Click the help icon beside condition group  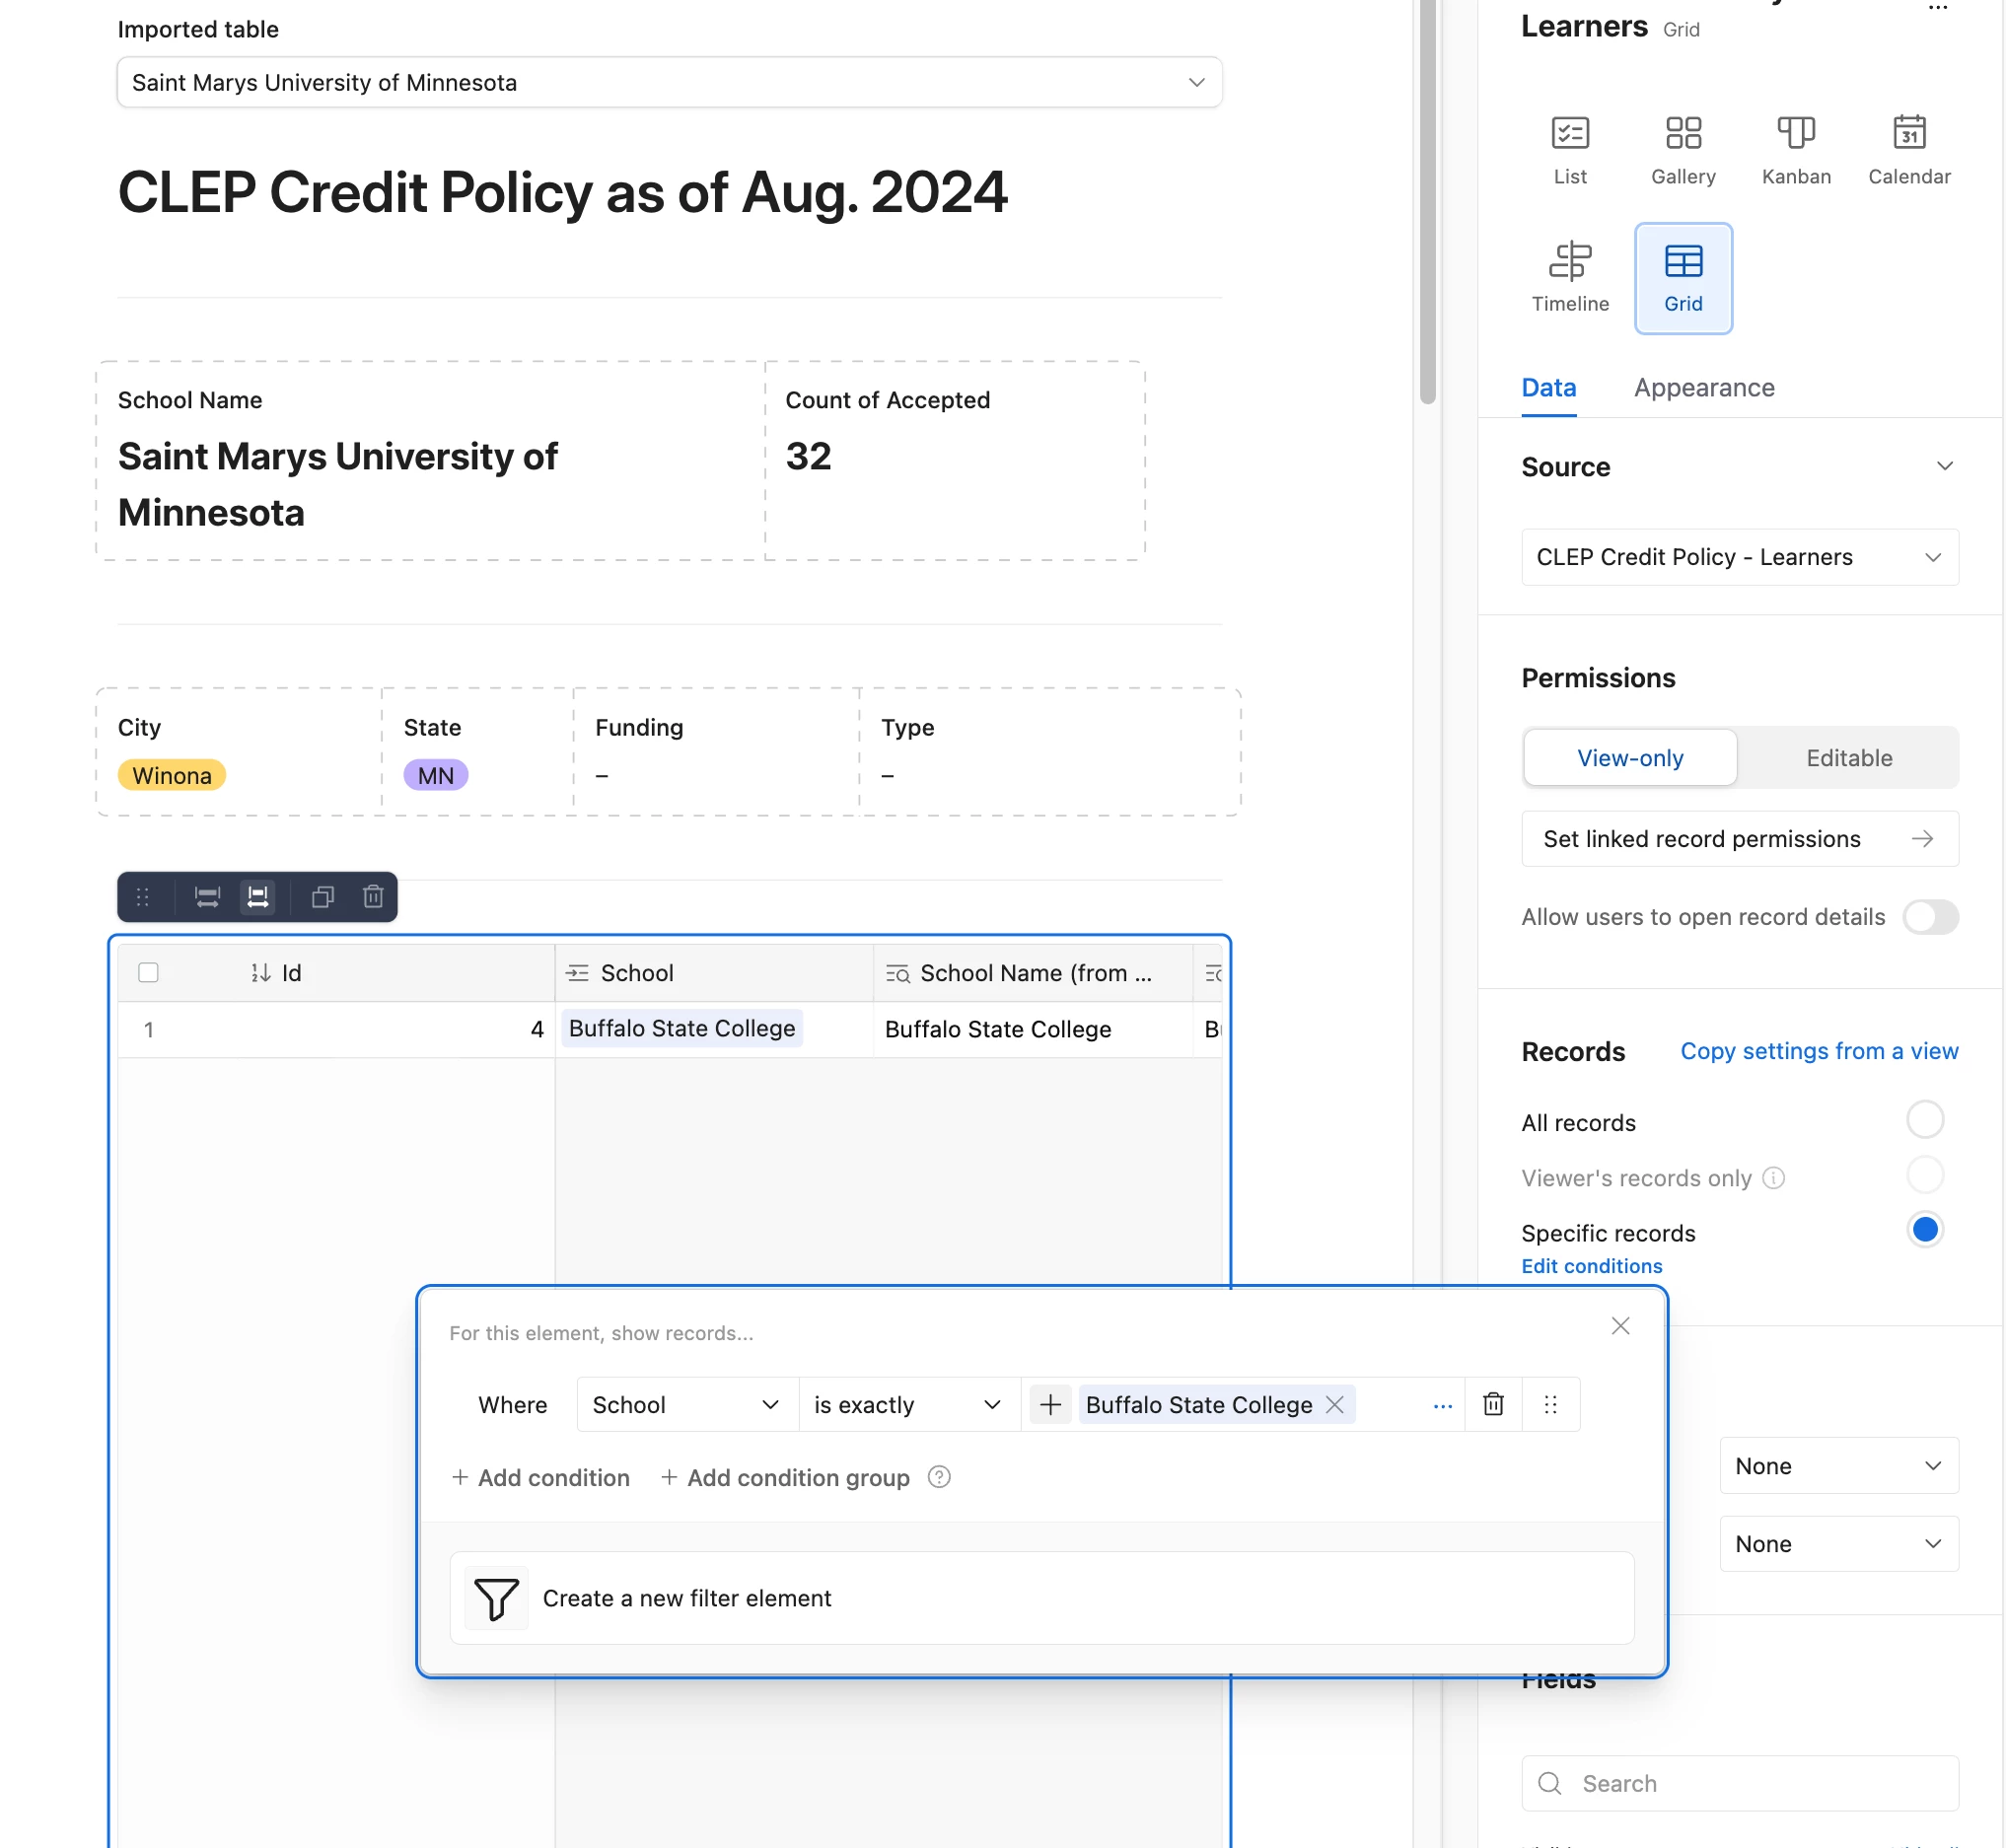(x=938, y=1476)
